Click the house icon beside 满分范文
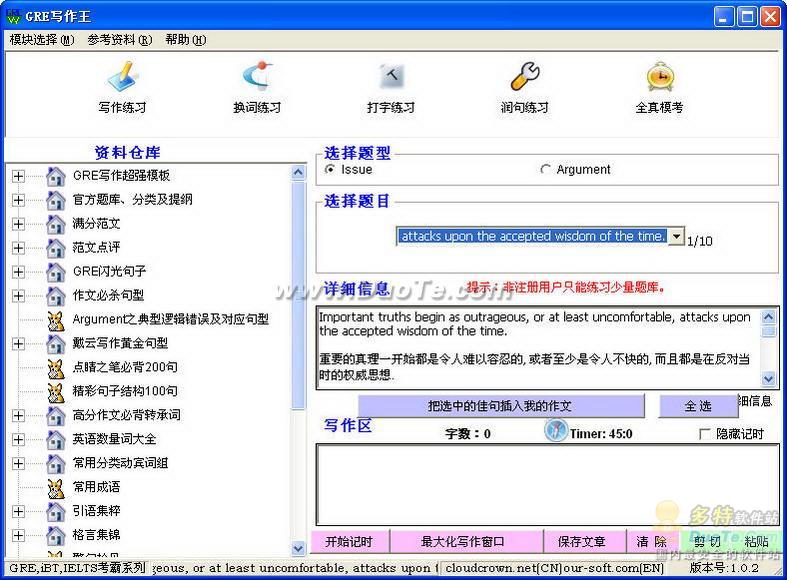 click(x=56, y=224)
